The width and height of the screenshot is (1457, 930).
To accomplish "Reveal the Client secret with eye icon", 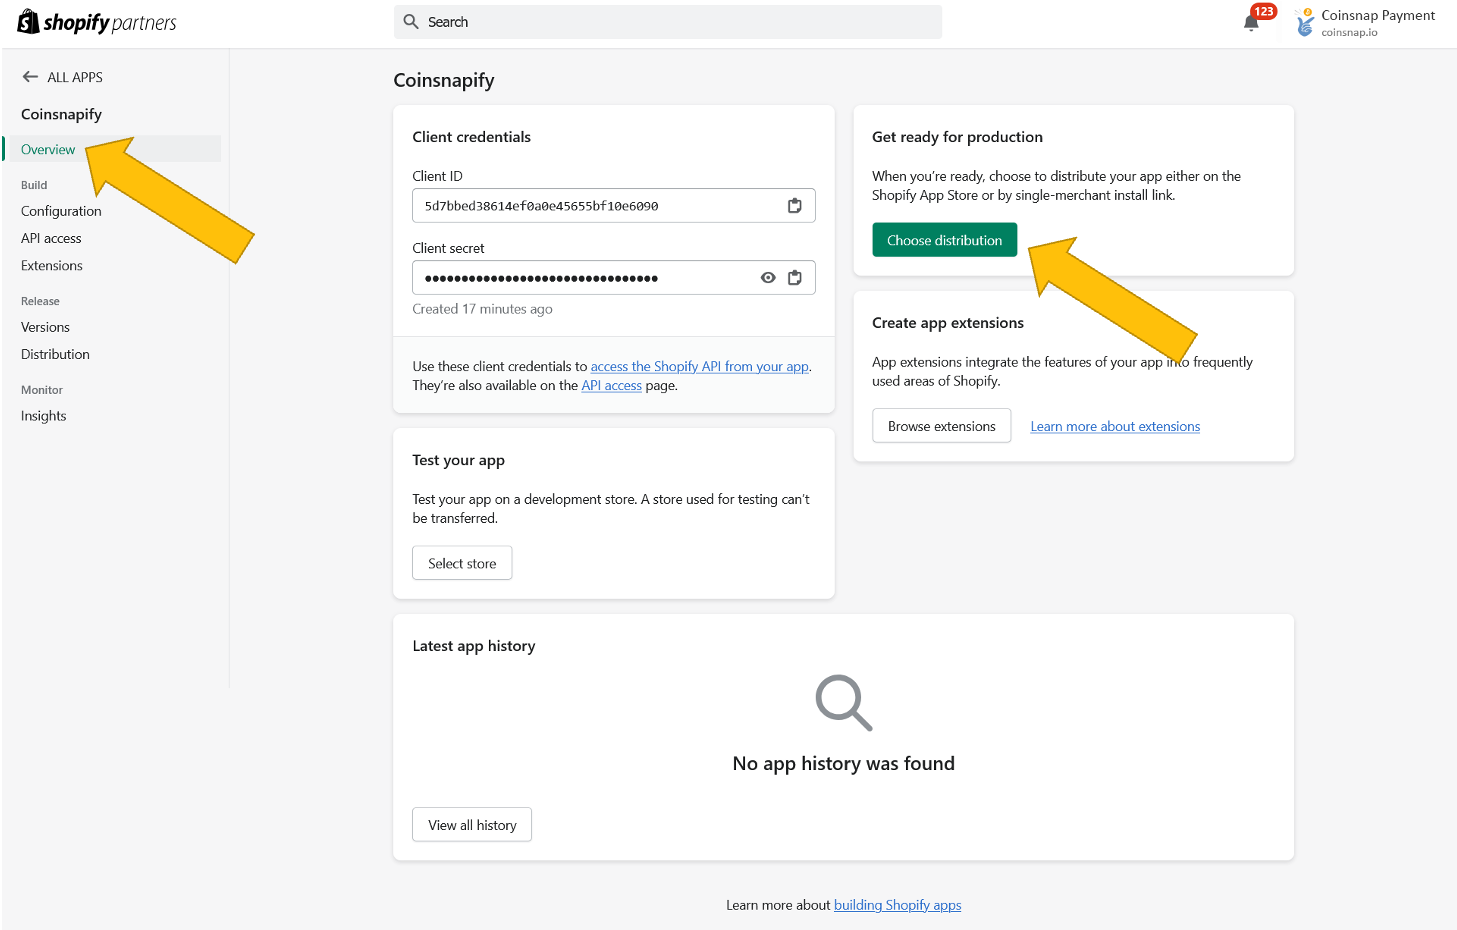I will pos(768,278).
